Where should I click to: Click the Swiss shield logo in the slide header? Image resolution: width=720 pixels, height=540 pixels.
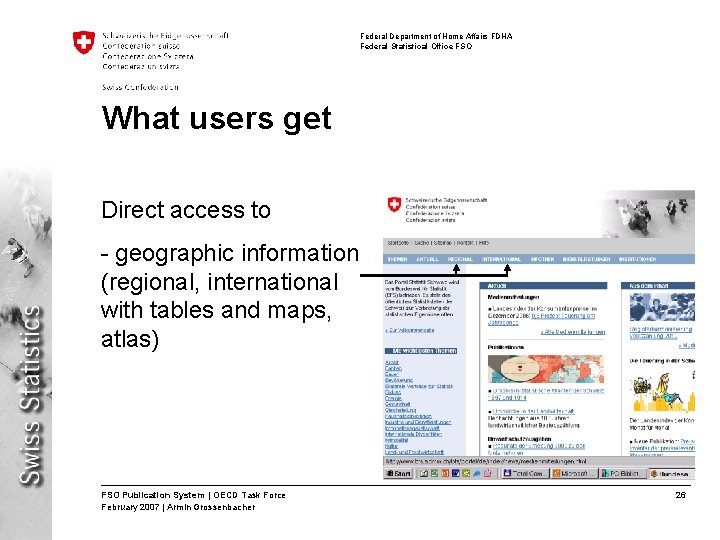point(84,42)
